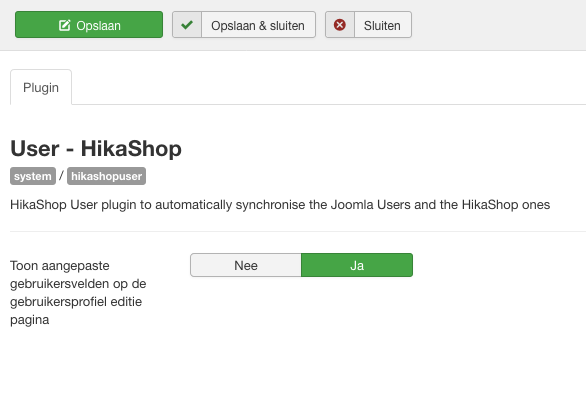
Task: Close the plugin editor via Sluiten
Action: tap(368, 25)
